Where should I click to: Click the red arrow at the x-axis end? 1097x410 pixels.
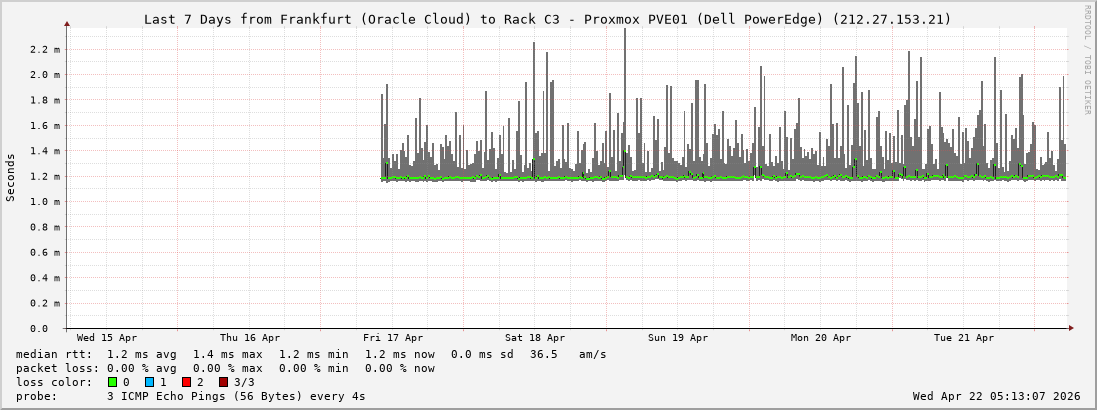[x=1070, y=328]
